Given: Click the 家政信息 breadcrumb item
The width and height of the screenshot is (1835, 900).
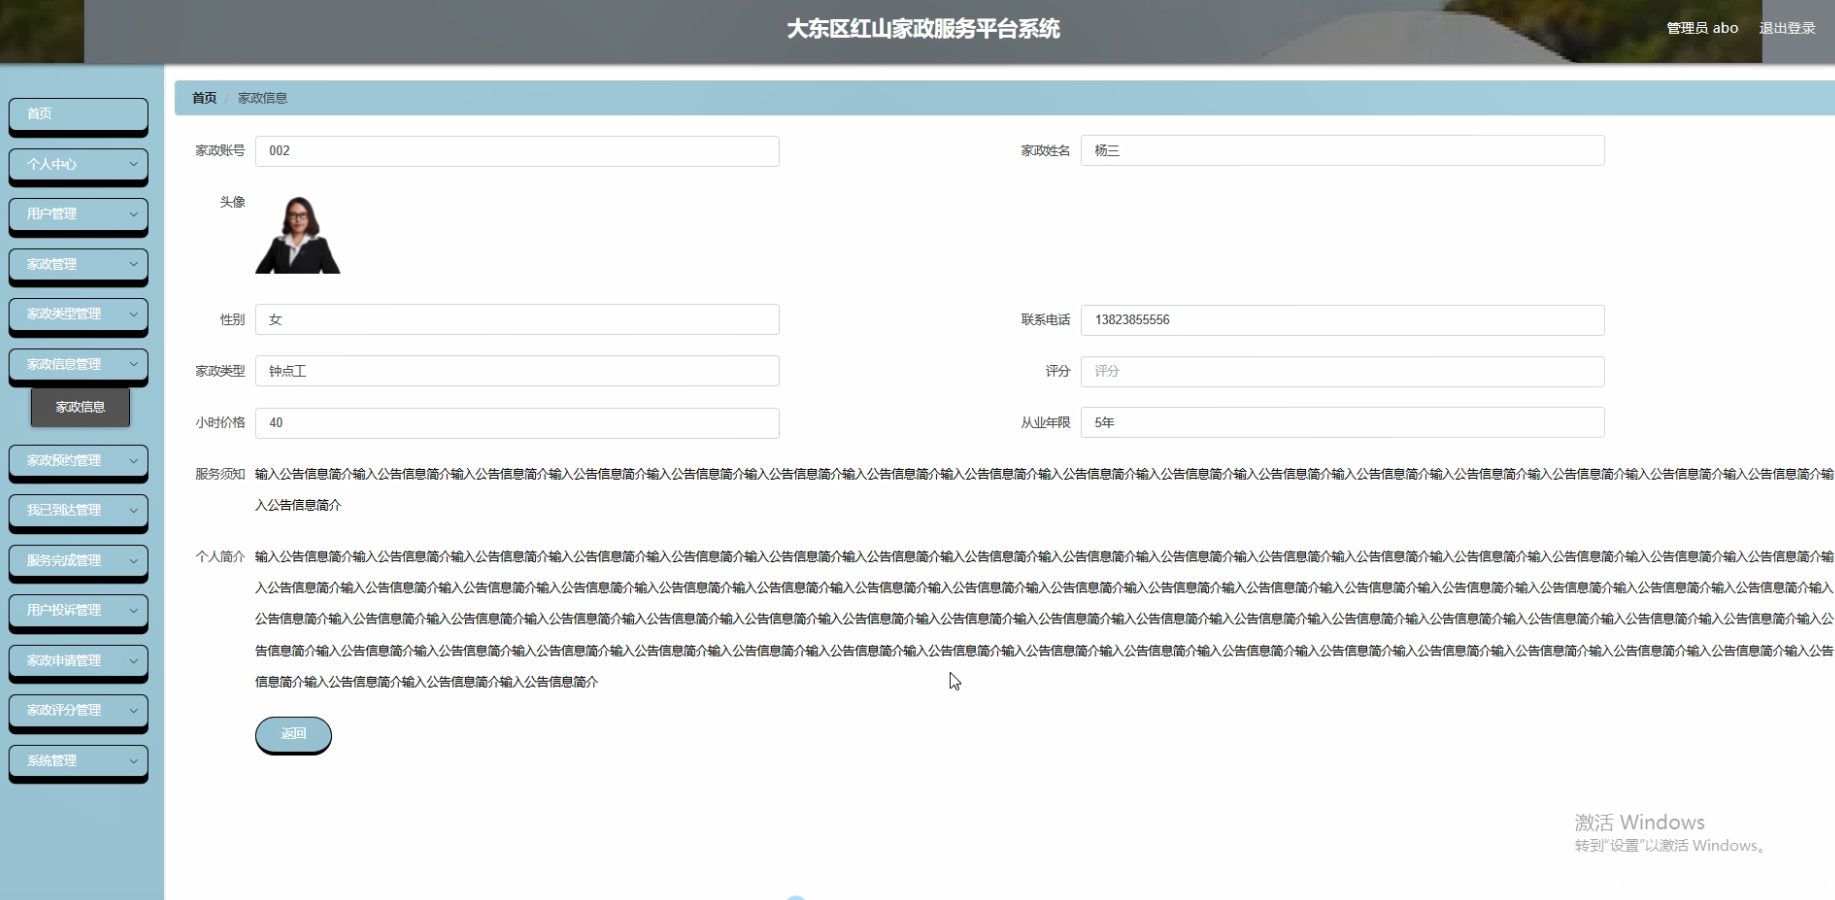Looking at the screenshot, I should [262, 98].
